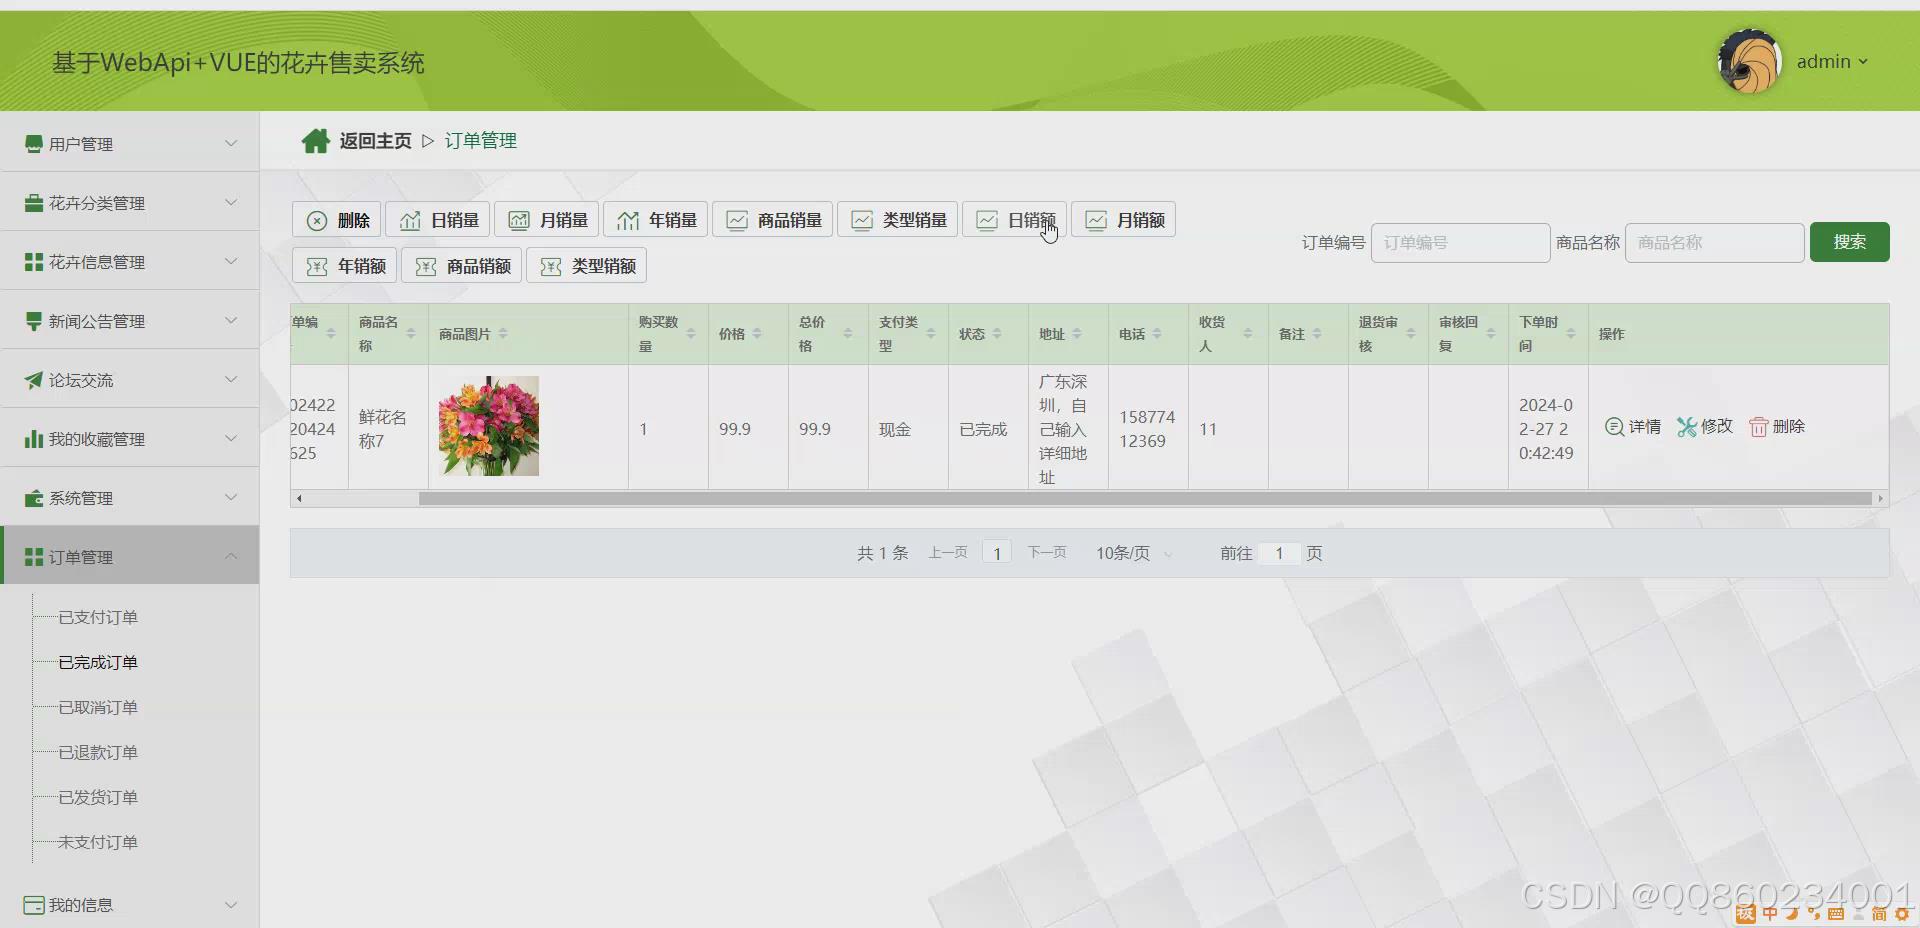The width and height of the screenshot is (1920, 928).
Task: Open 已发货订单 submenu item
Action: (98, 798)
